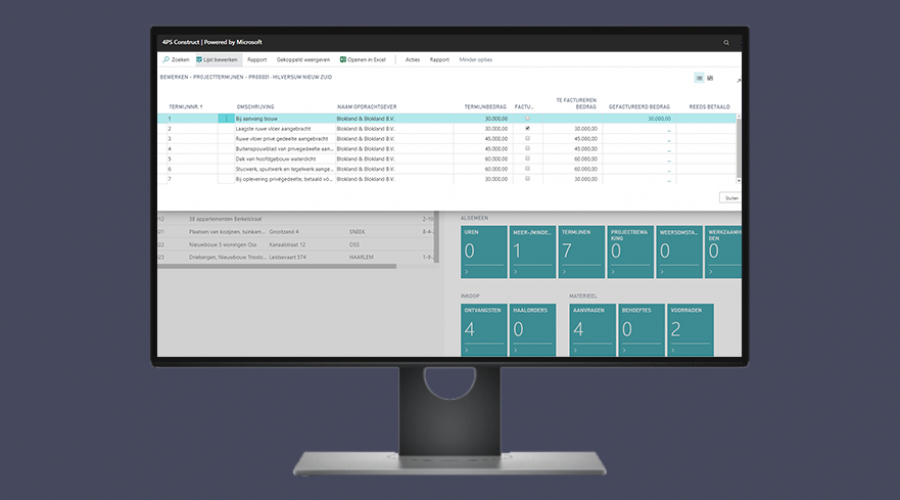Open the chevron on the Uren tile
The height and width of the screenshot is (500, 900).
(x=467, y=272)
